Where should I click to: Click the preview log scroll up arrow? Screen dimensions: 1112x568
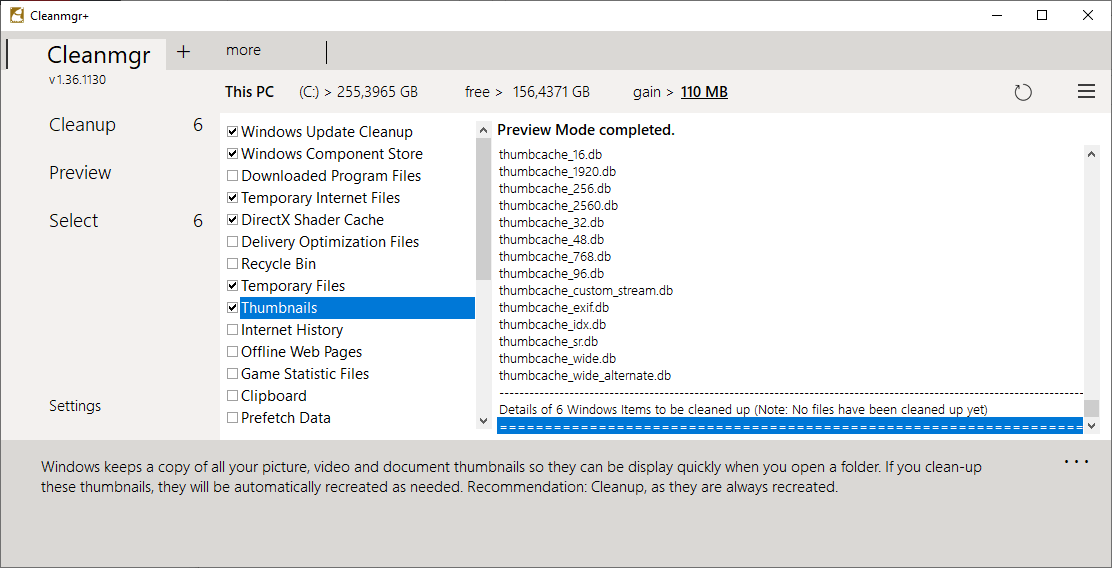pos(1091,153)
